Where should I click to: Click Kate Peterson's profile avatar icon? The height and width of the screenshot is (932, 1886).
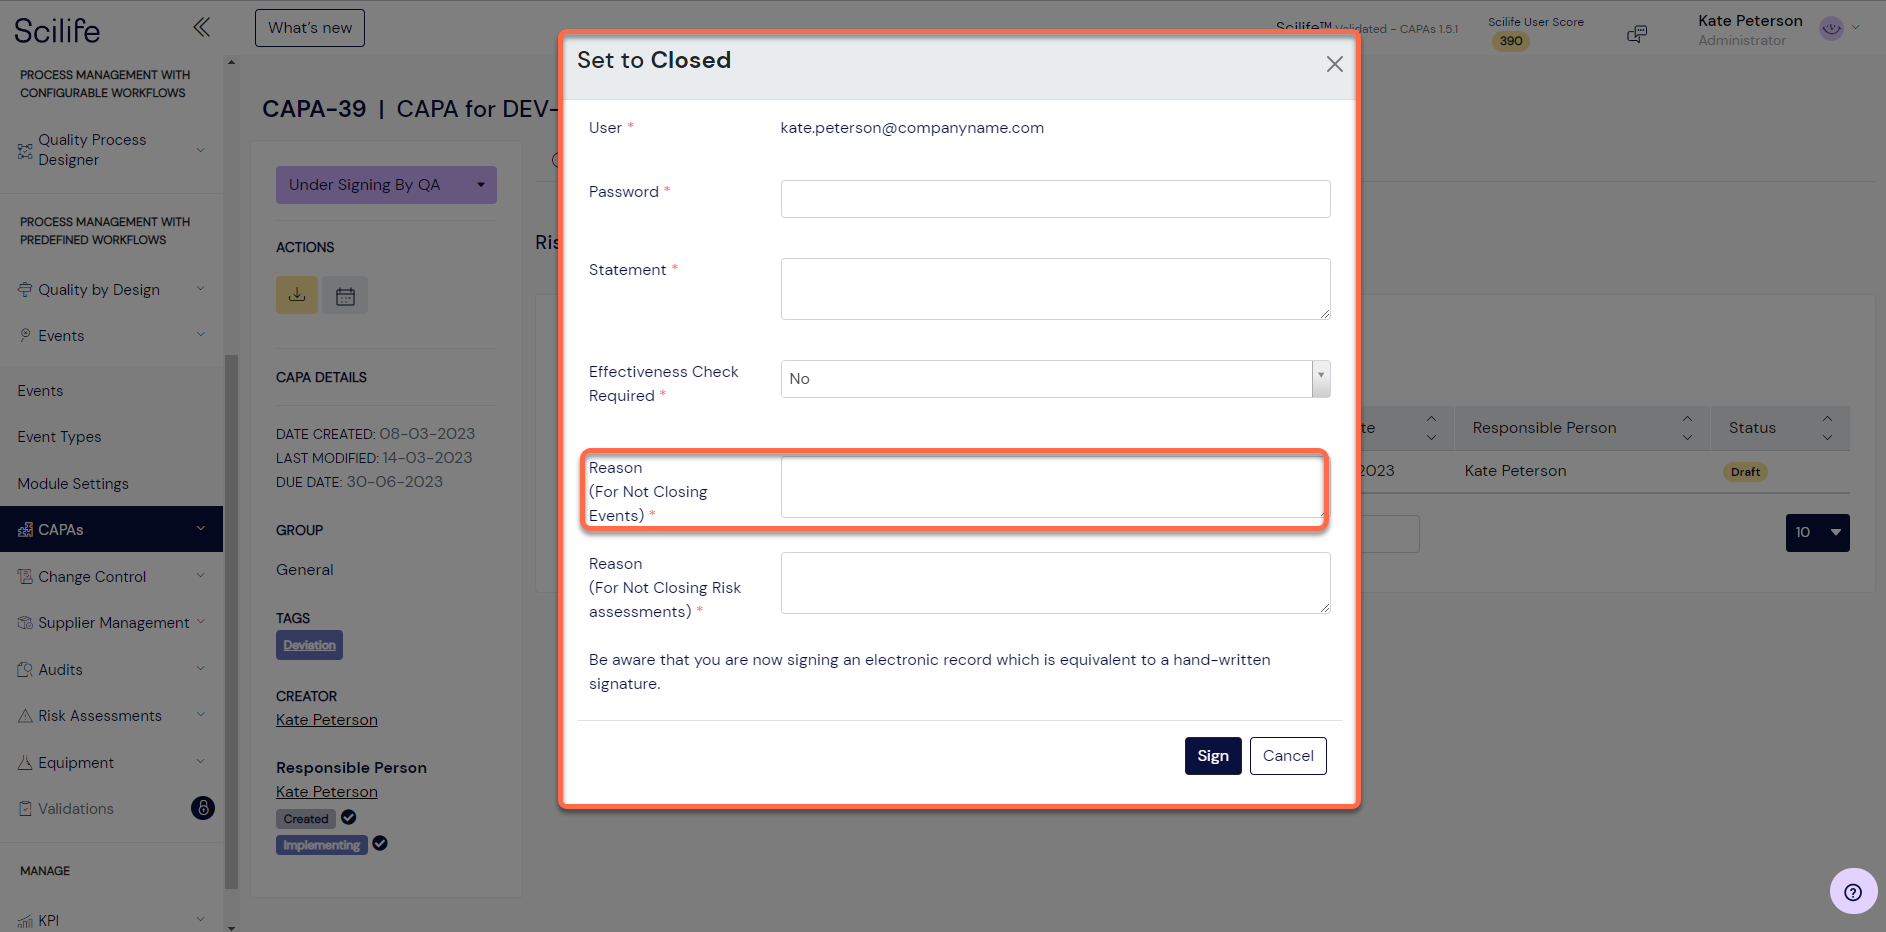[x=1831, y=28]
